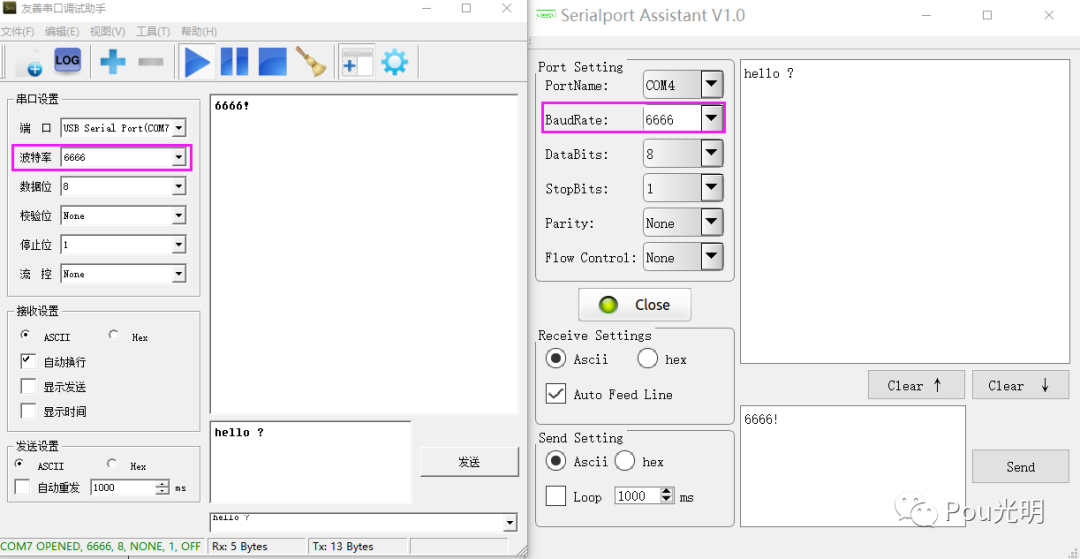1080x559 pixels.
Task: Click the green LED indicator on the Close button
Action: click(608, 305)
